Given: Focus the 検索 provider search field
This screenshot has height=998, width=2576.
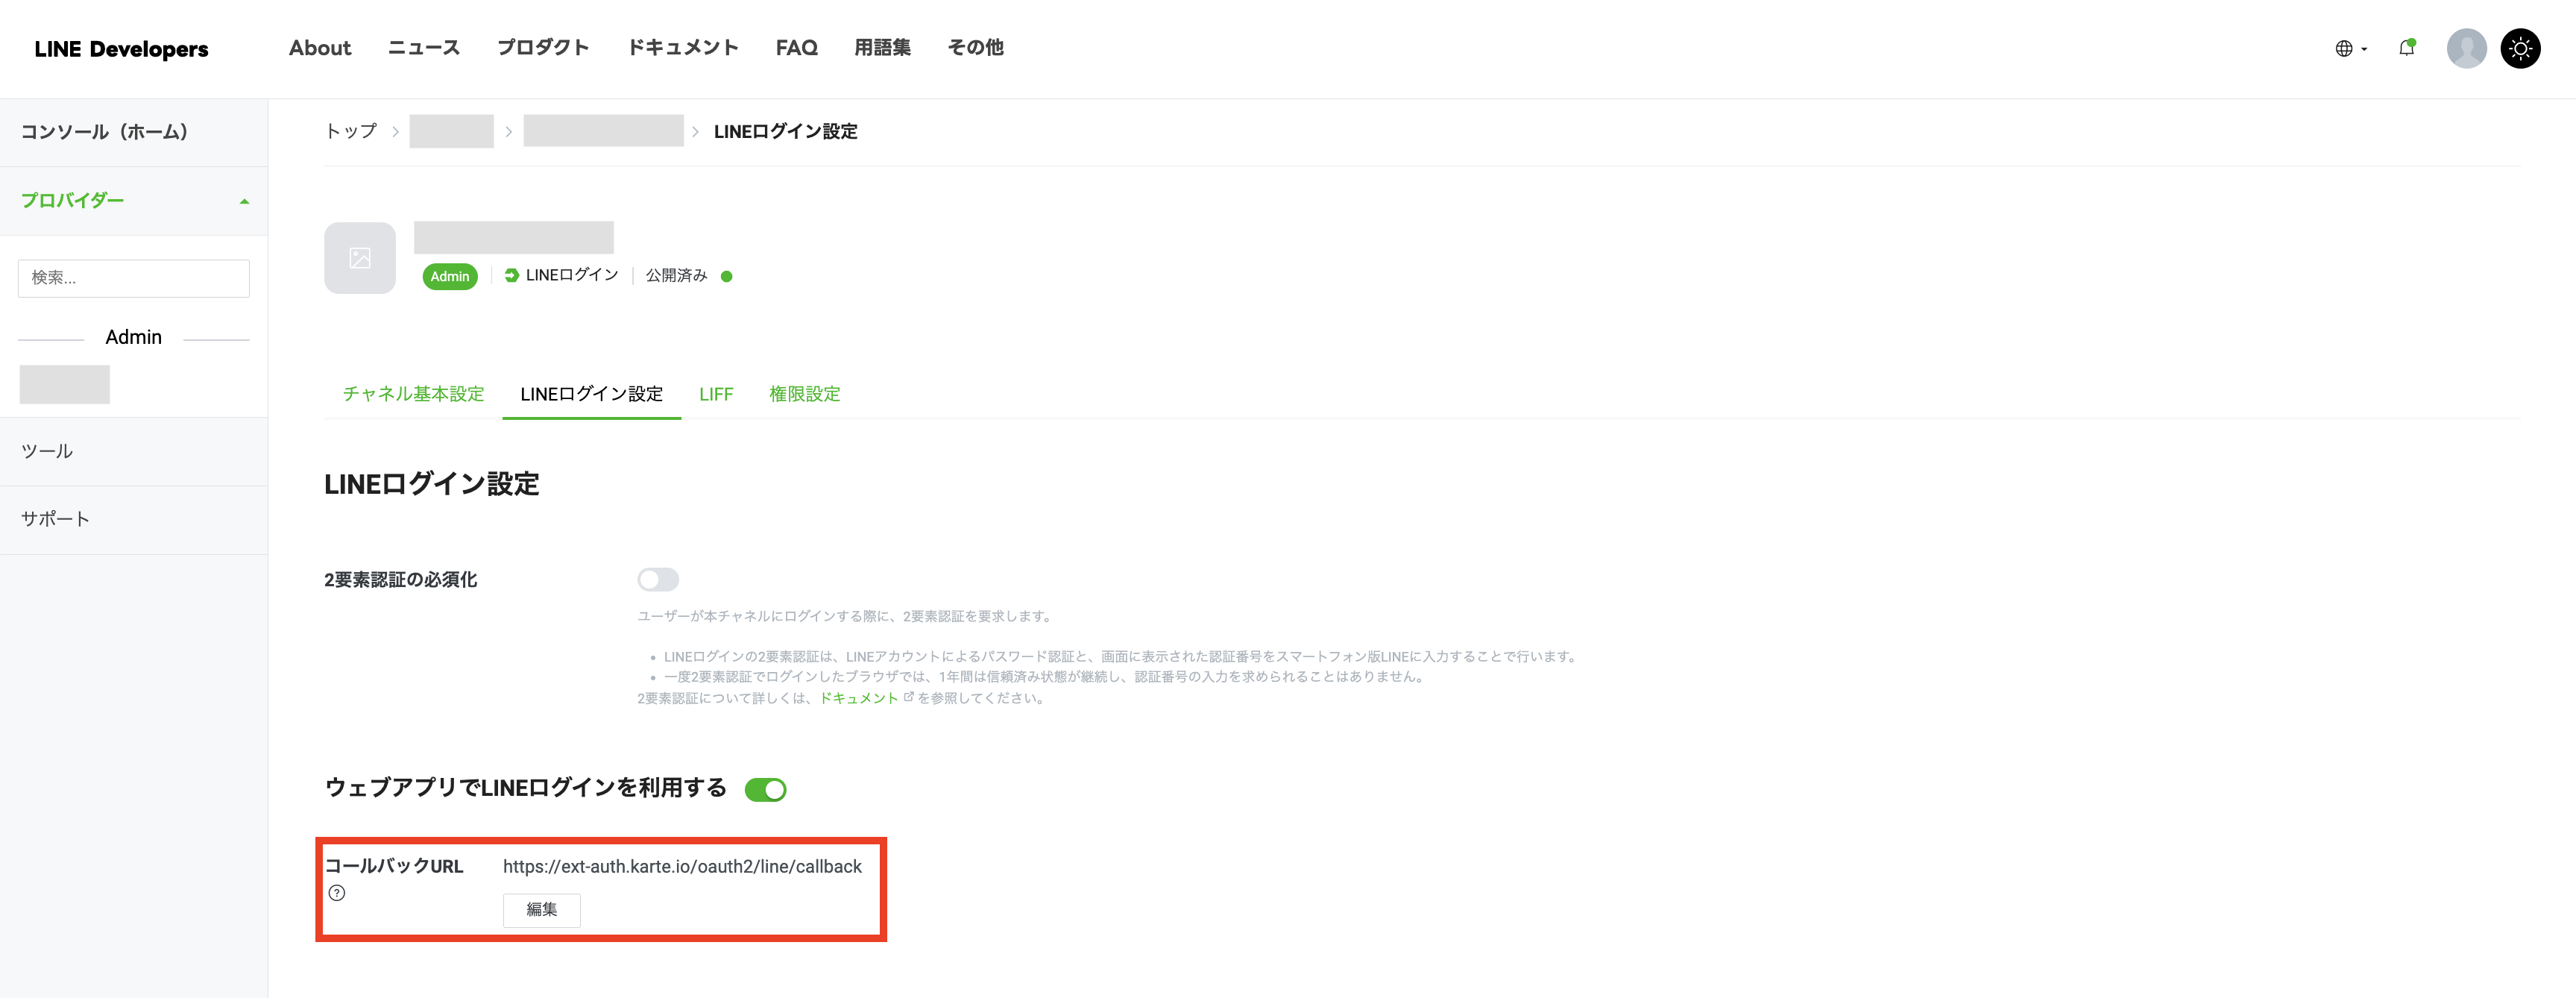Looking at the screenshot, I should (134, 278).
